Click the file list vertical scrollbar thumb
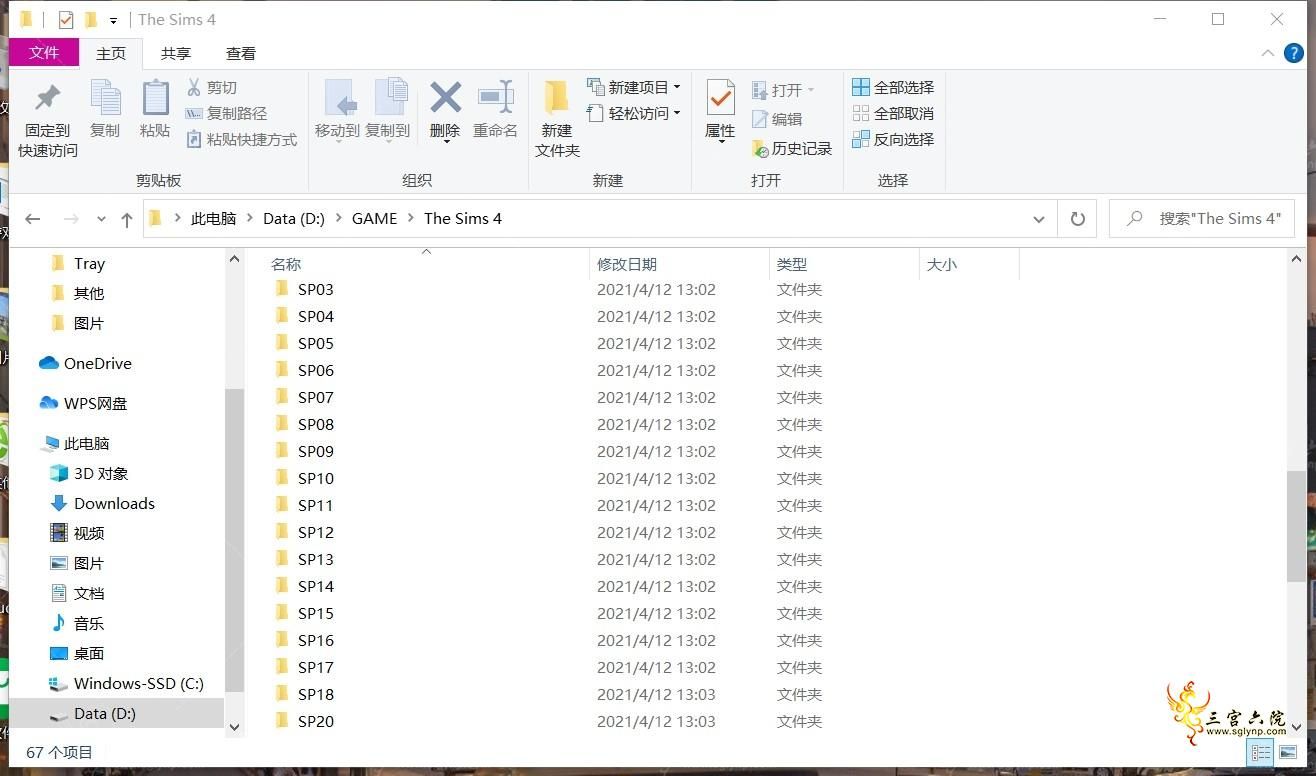The image size is (1316, 776). tap(1296, 524)
